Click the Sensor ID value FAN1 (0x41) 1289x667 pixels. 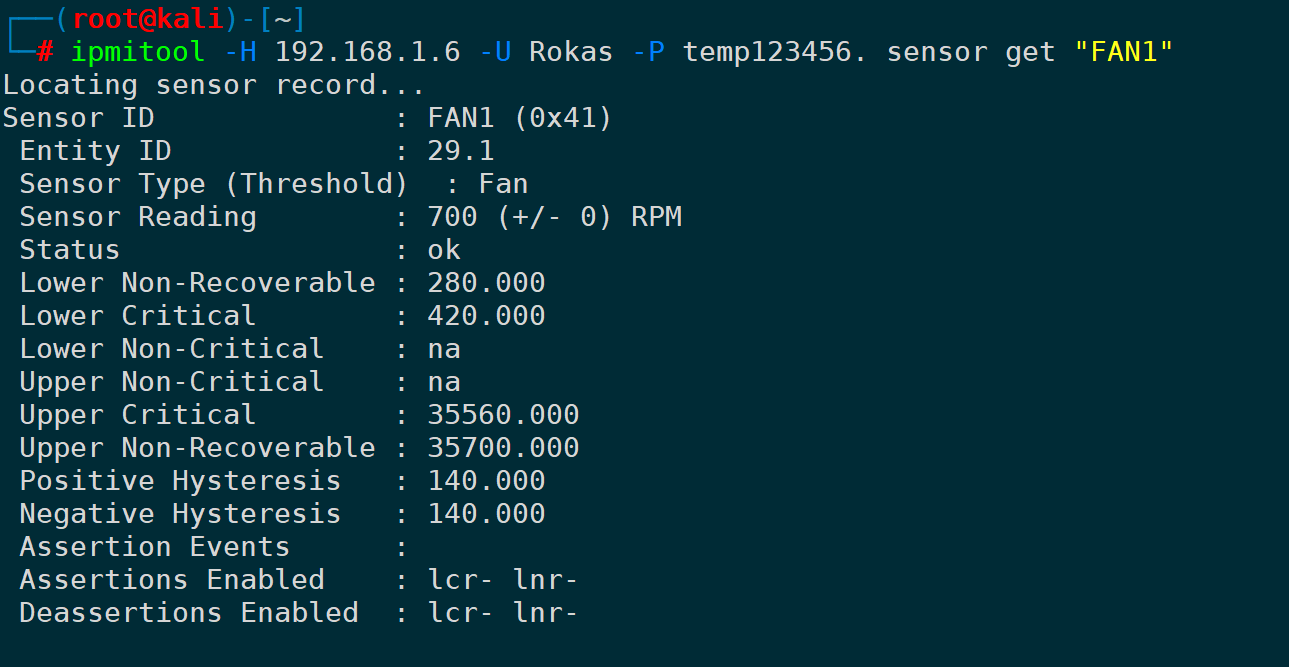tap(520, 118)
